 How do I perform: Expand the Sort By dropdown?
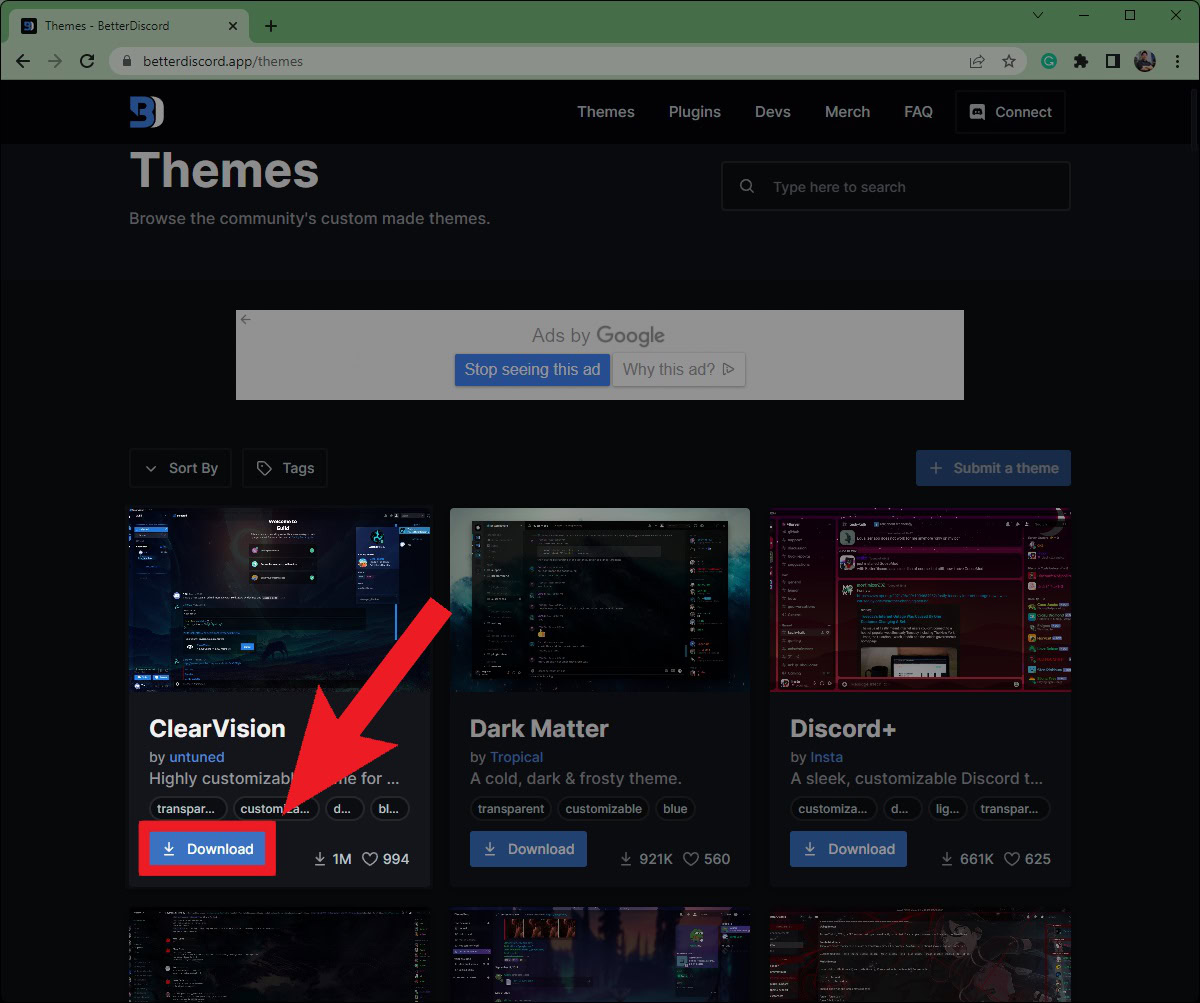pos(181,468)
